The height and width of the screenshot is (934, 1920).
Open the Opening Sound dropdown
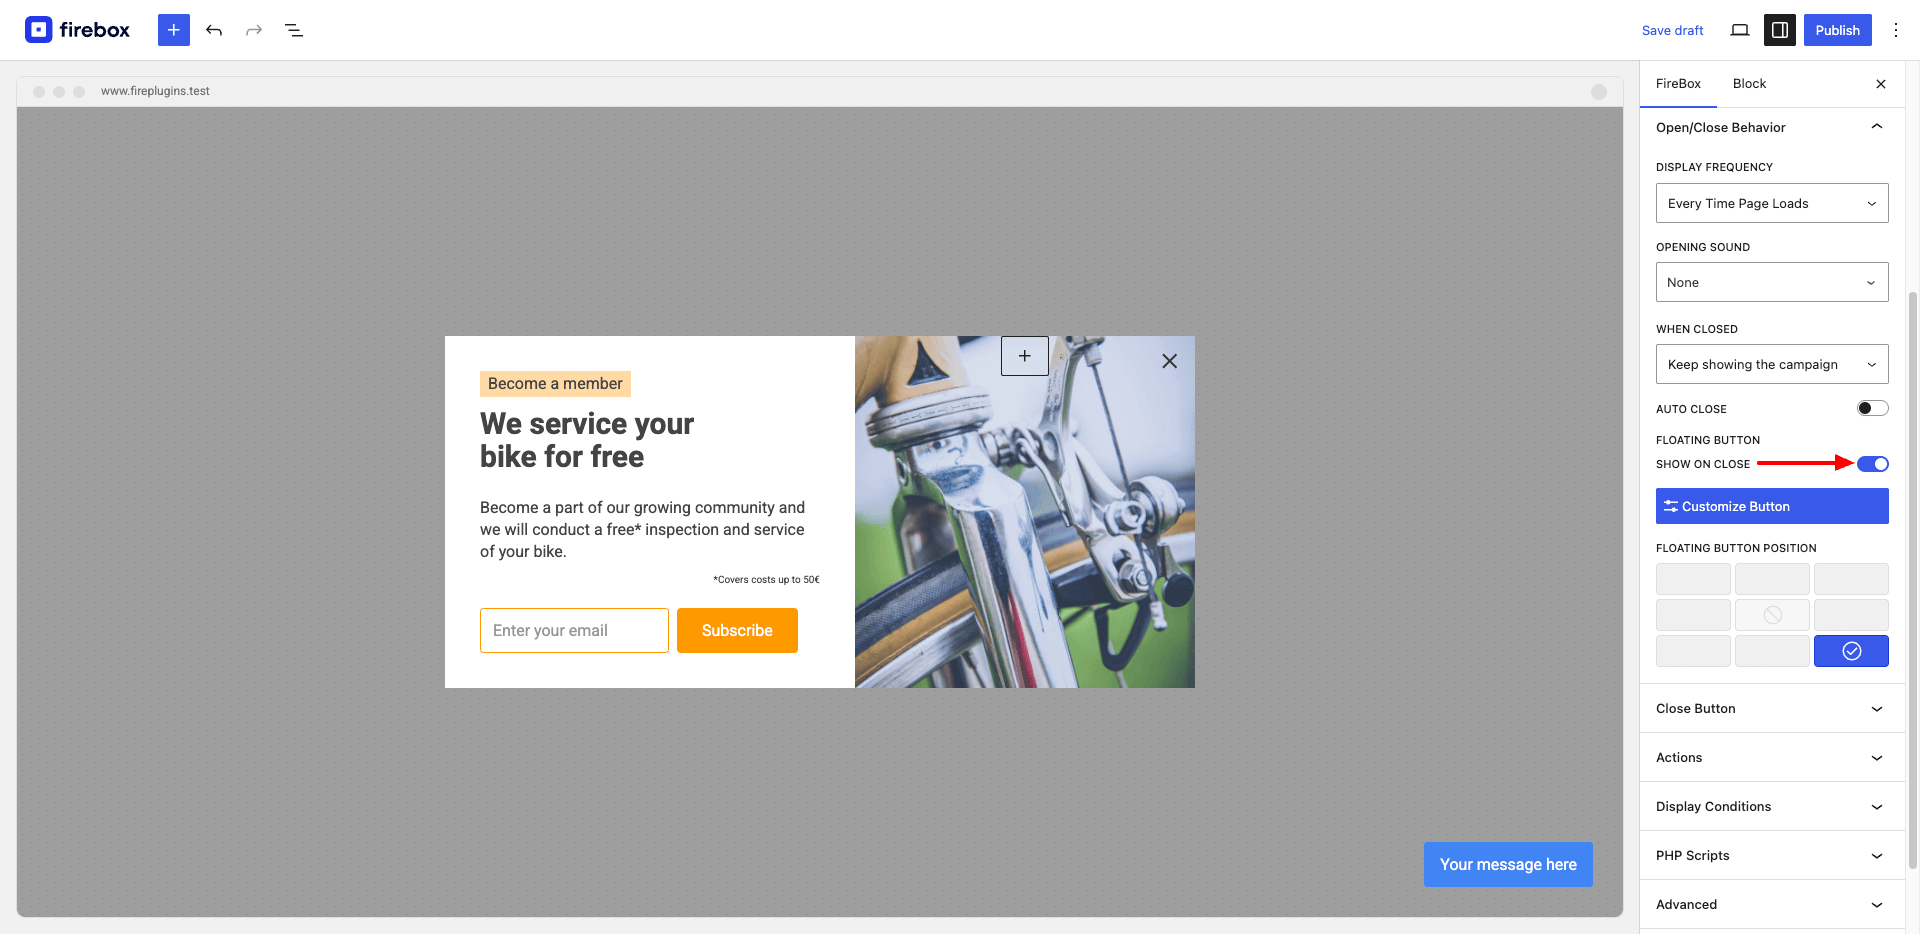[1772, 282]
